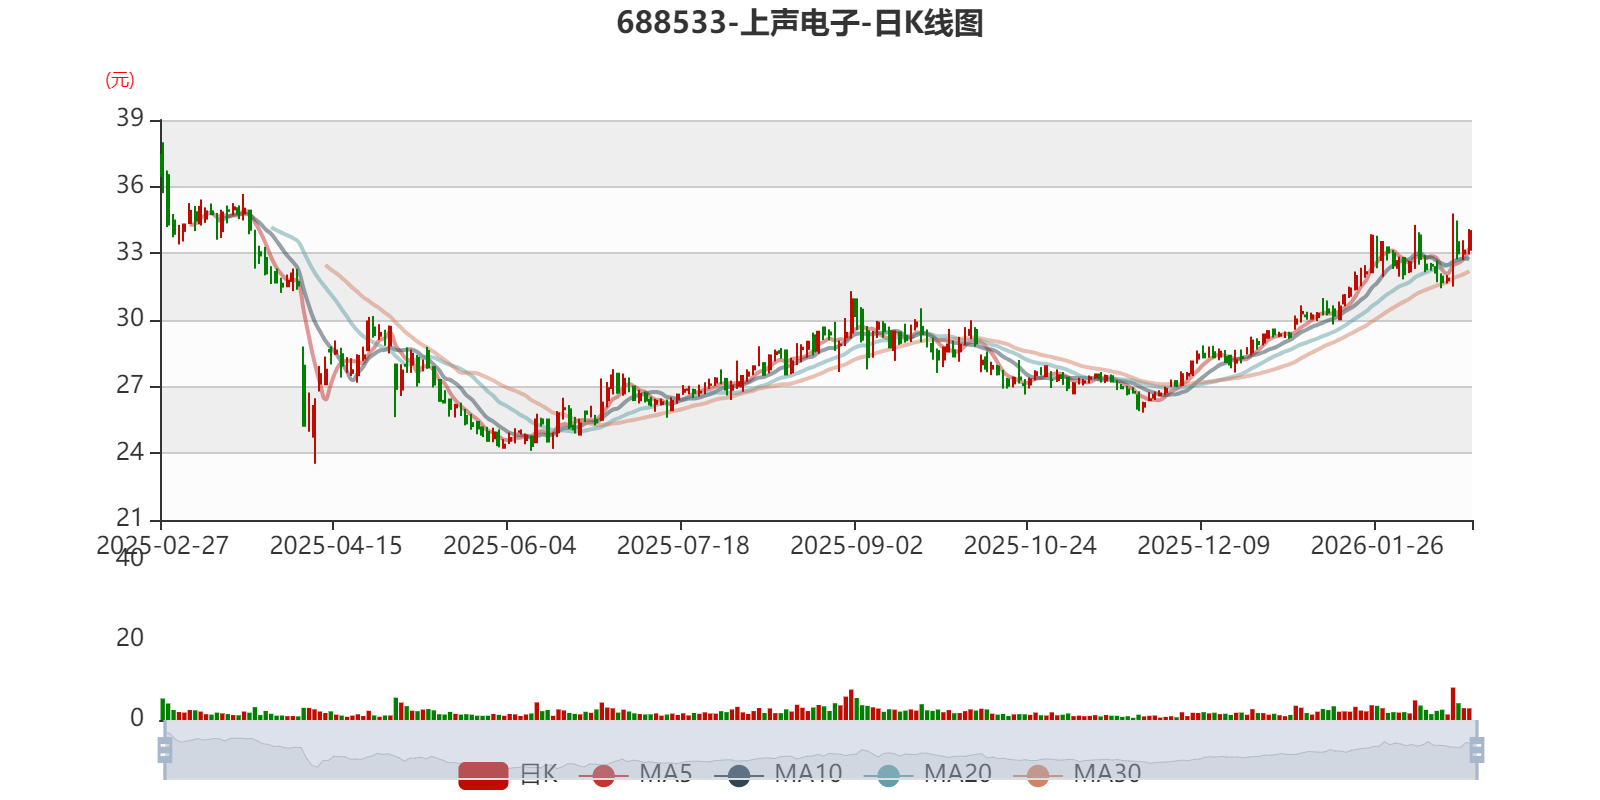Toggle the 日K candlestick legend icon
Screen dimensions: 1600x800
483,774
